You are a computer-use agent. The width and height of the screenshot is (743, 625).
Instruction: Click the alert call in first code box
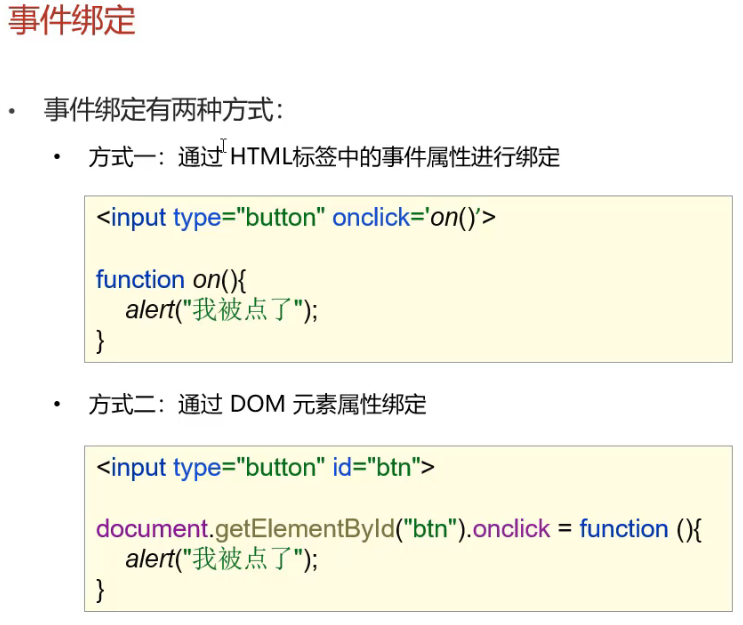(x=148, y=310)
